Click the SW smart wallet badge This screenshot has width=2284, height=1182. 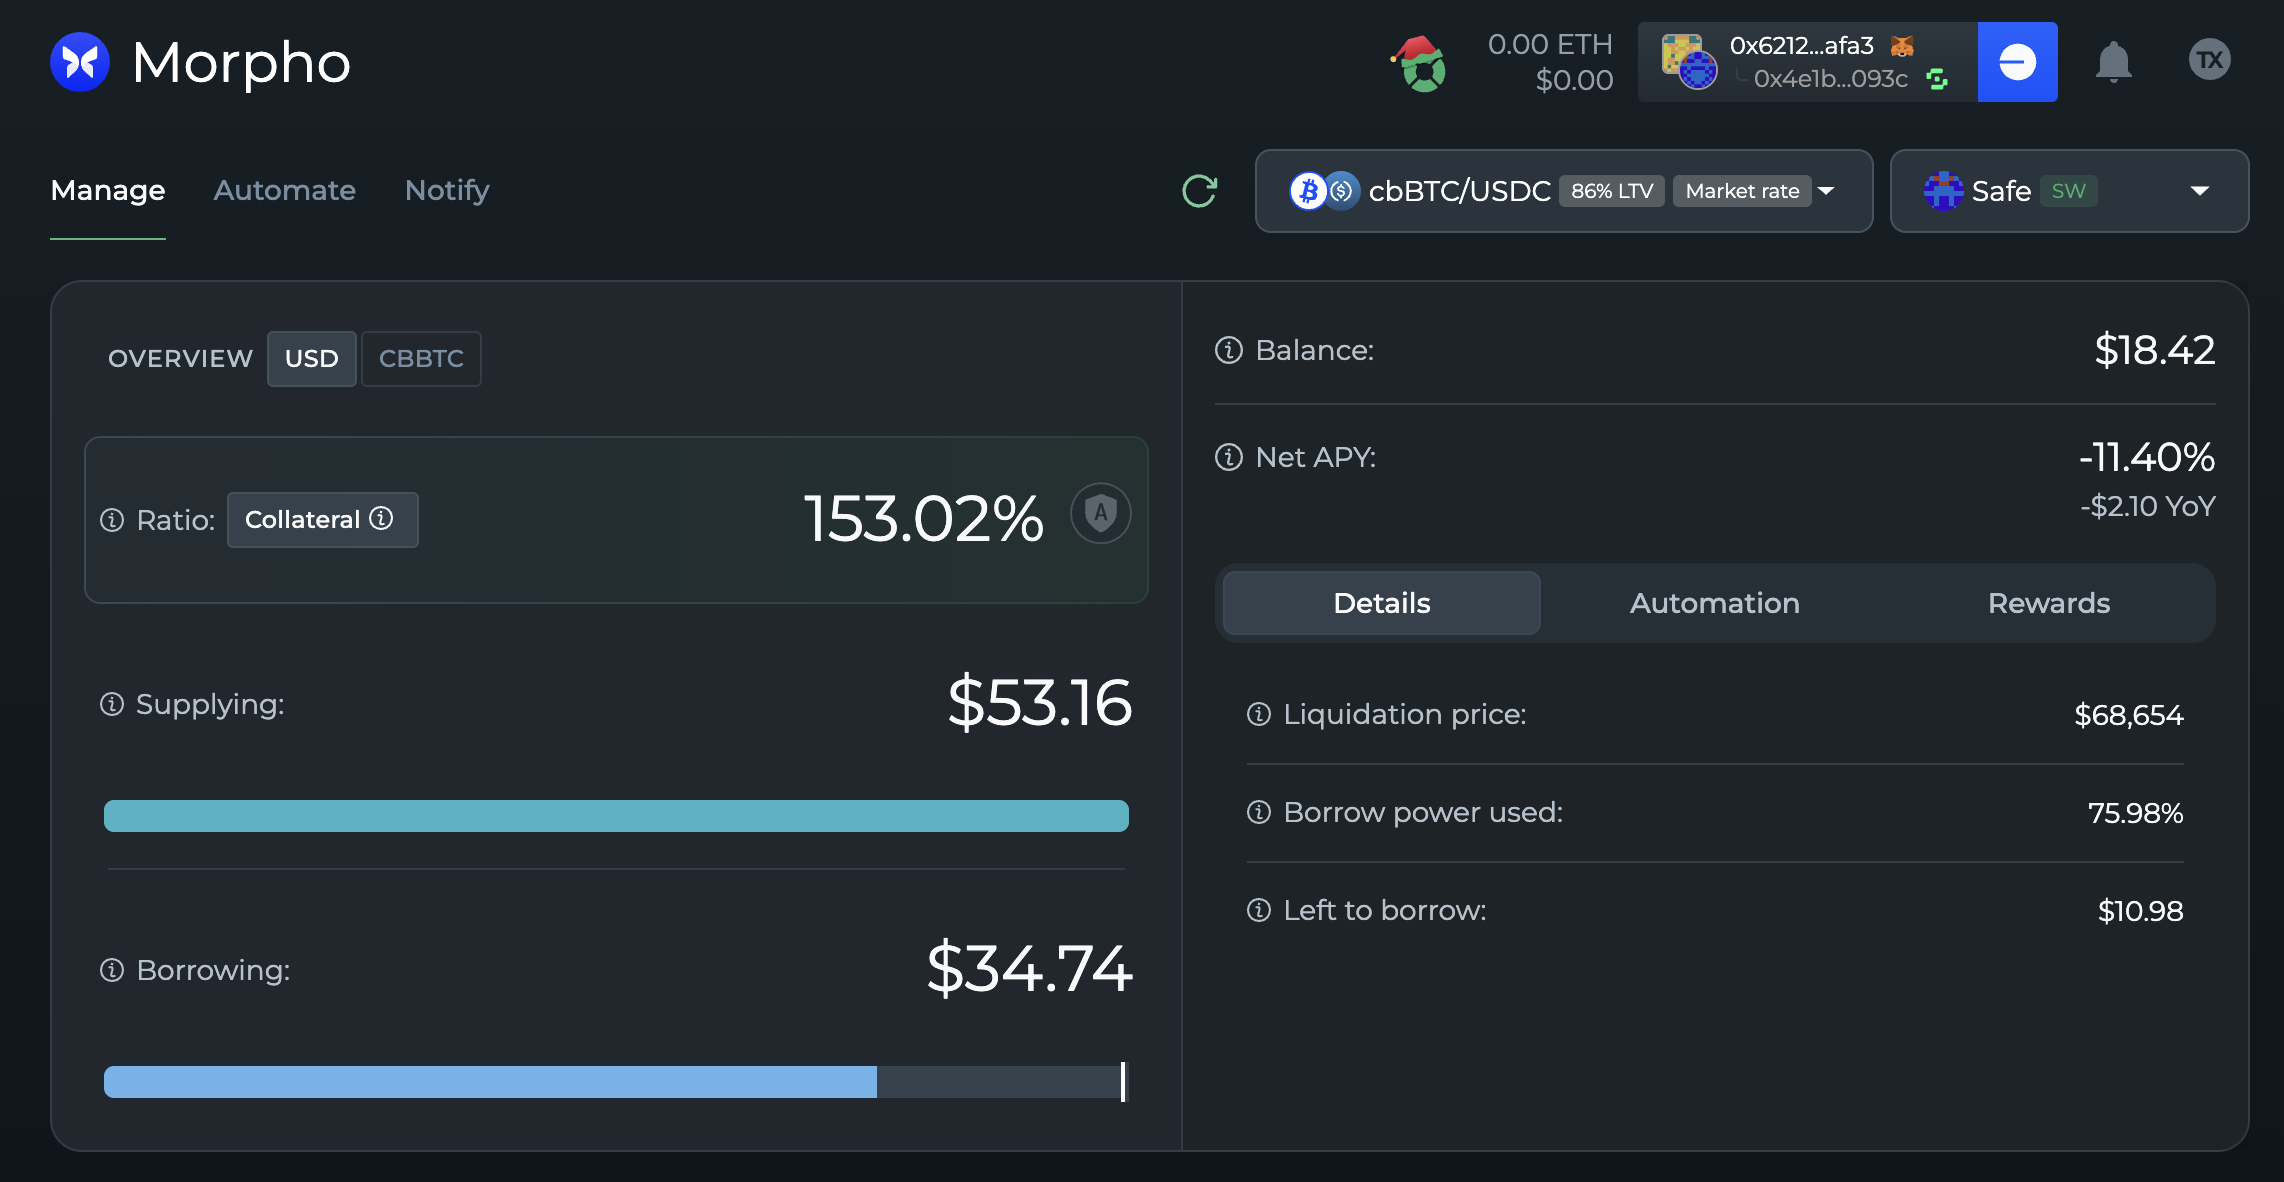[x=2069, y=191]
